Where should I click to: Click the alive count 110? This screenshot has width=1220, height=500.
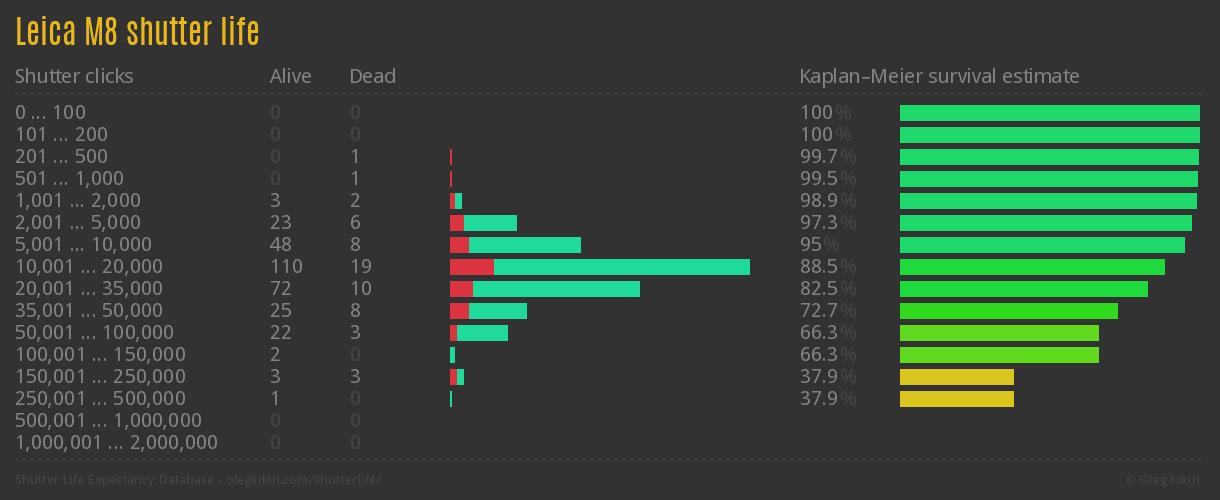[286, 267]
